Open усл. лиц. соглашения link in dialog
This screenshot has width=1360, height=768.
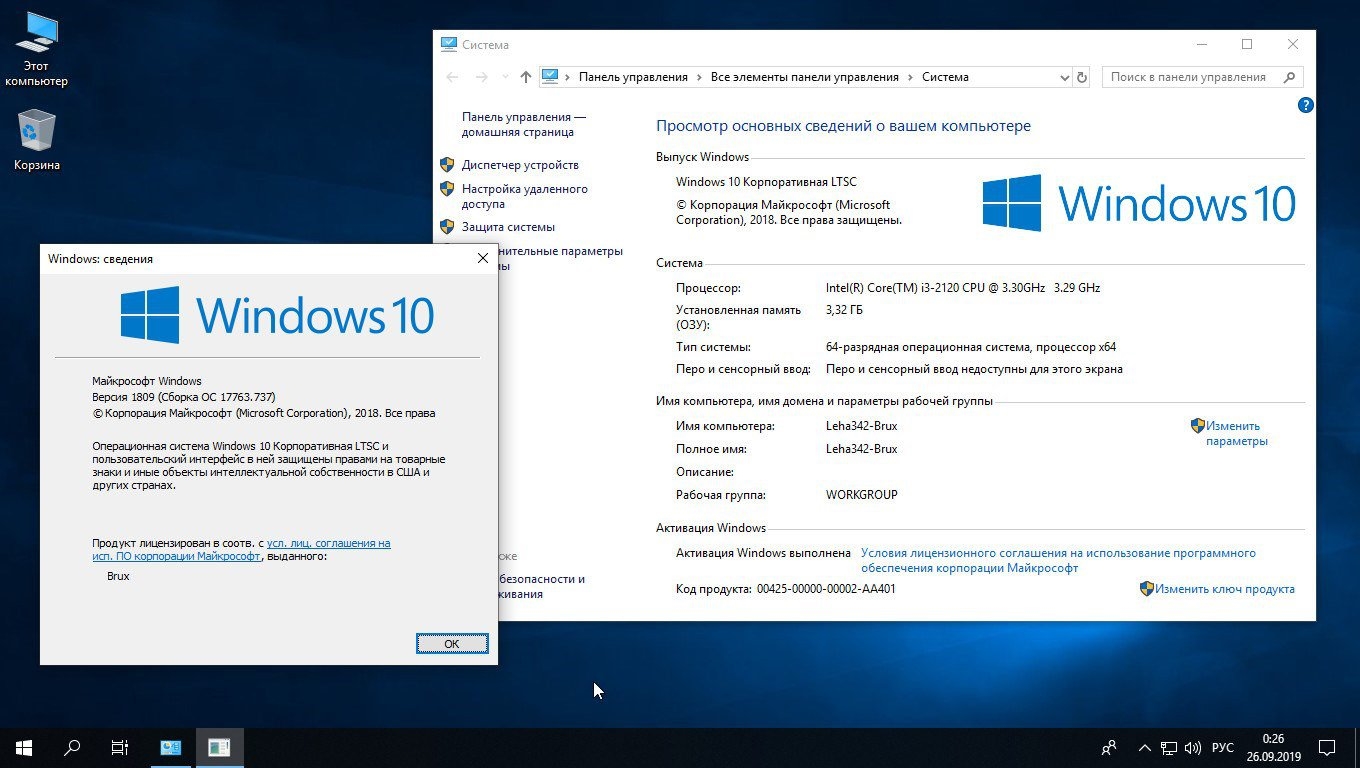pos(241,549)
